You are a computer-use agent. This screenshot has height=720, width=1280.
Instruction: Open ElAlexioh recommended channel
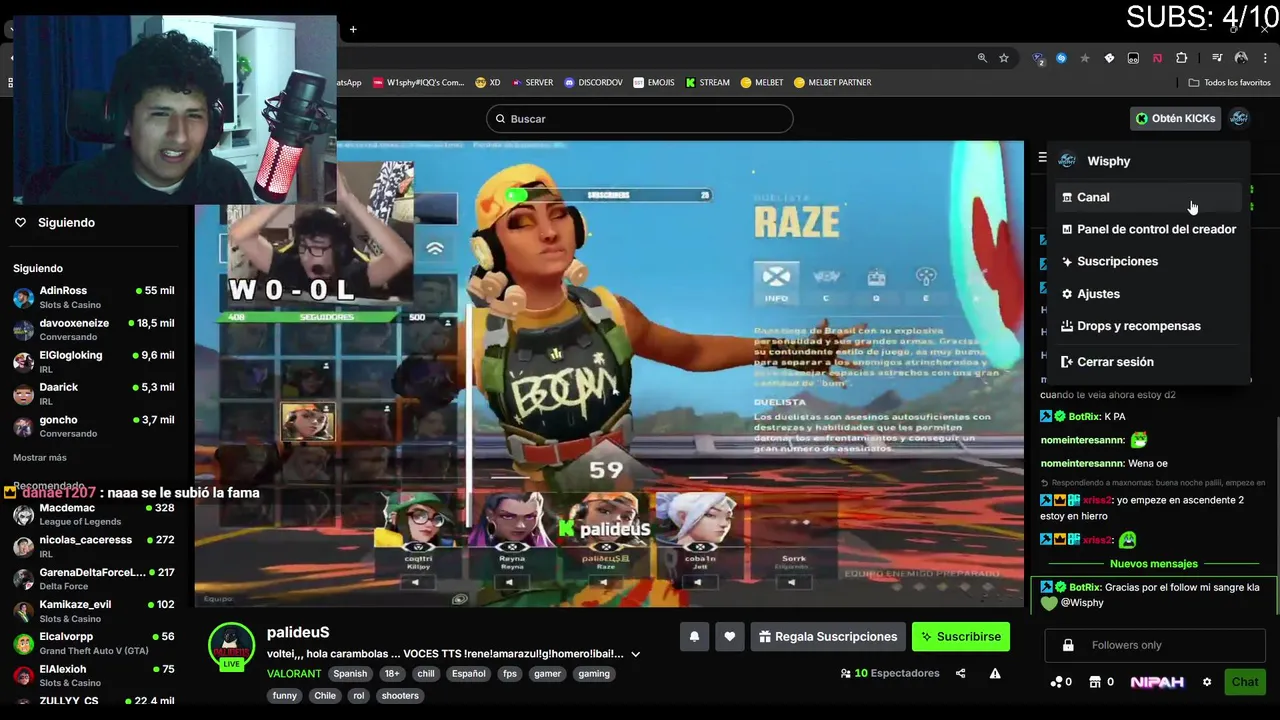point(94,675)
